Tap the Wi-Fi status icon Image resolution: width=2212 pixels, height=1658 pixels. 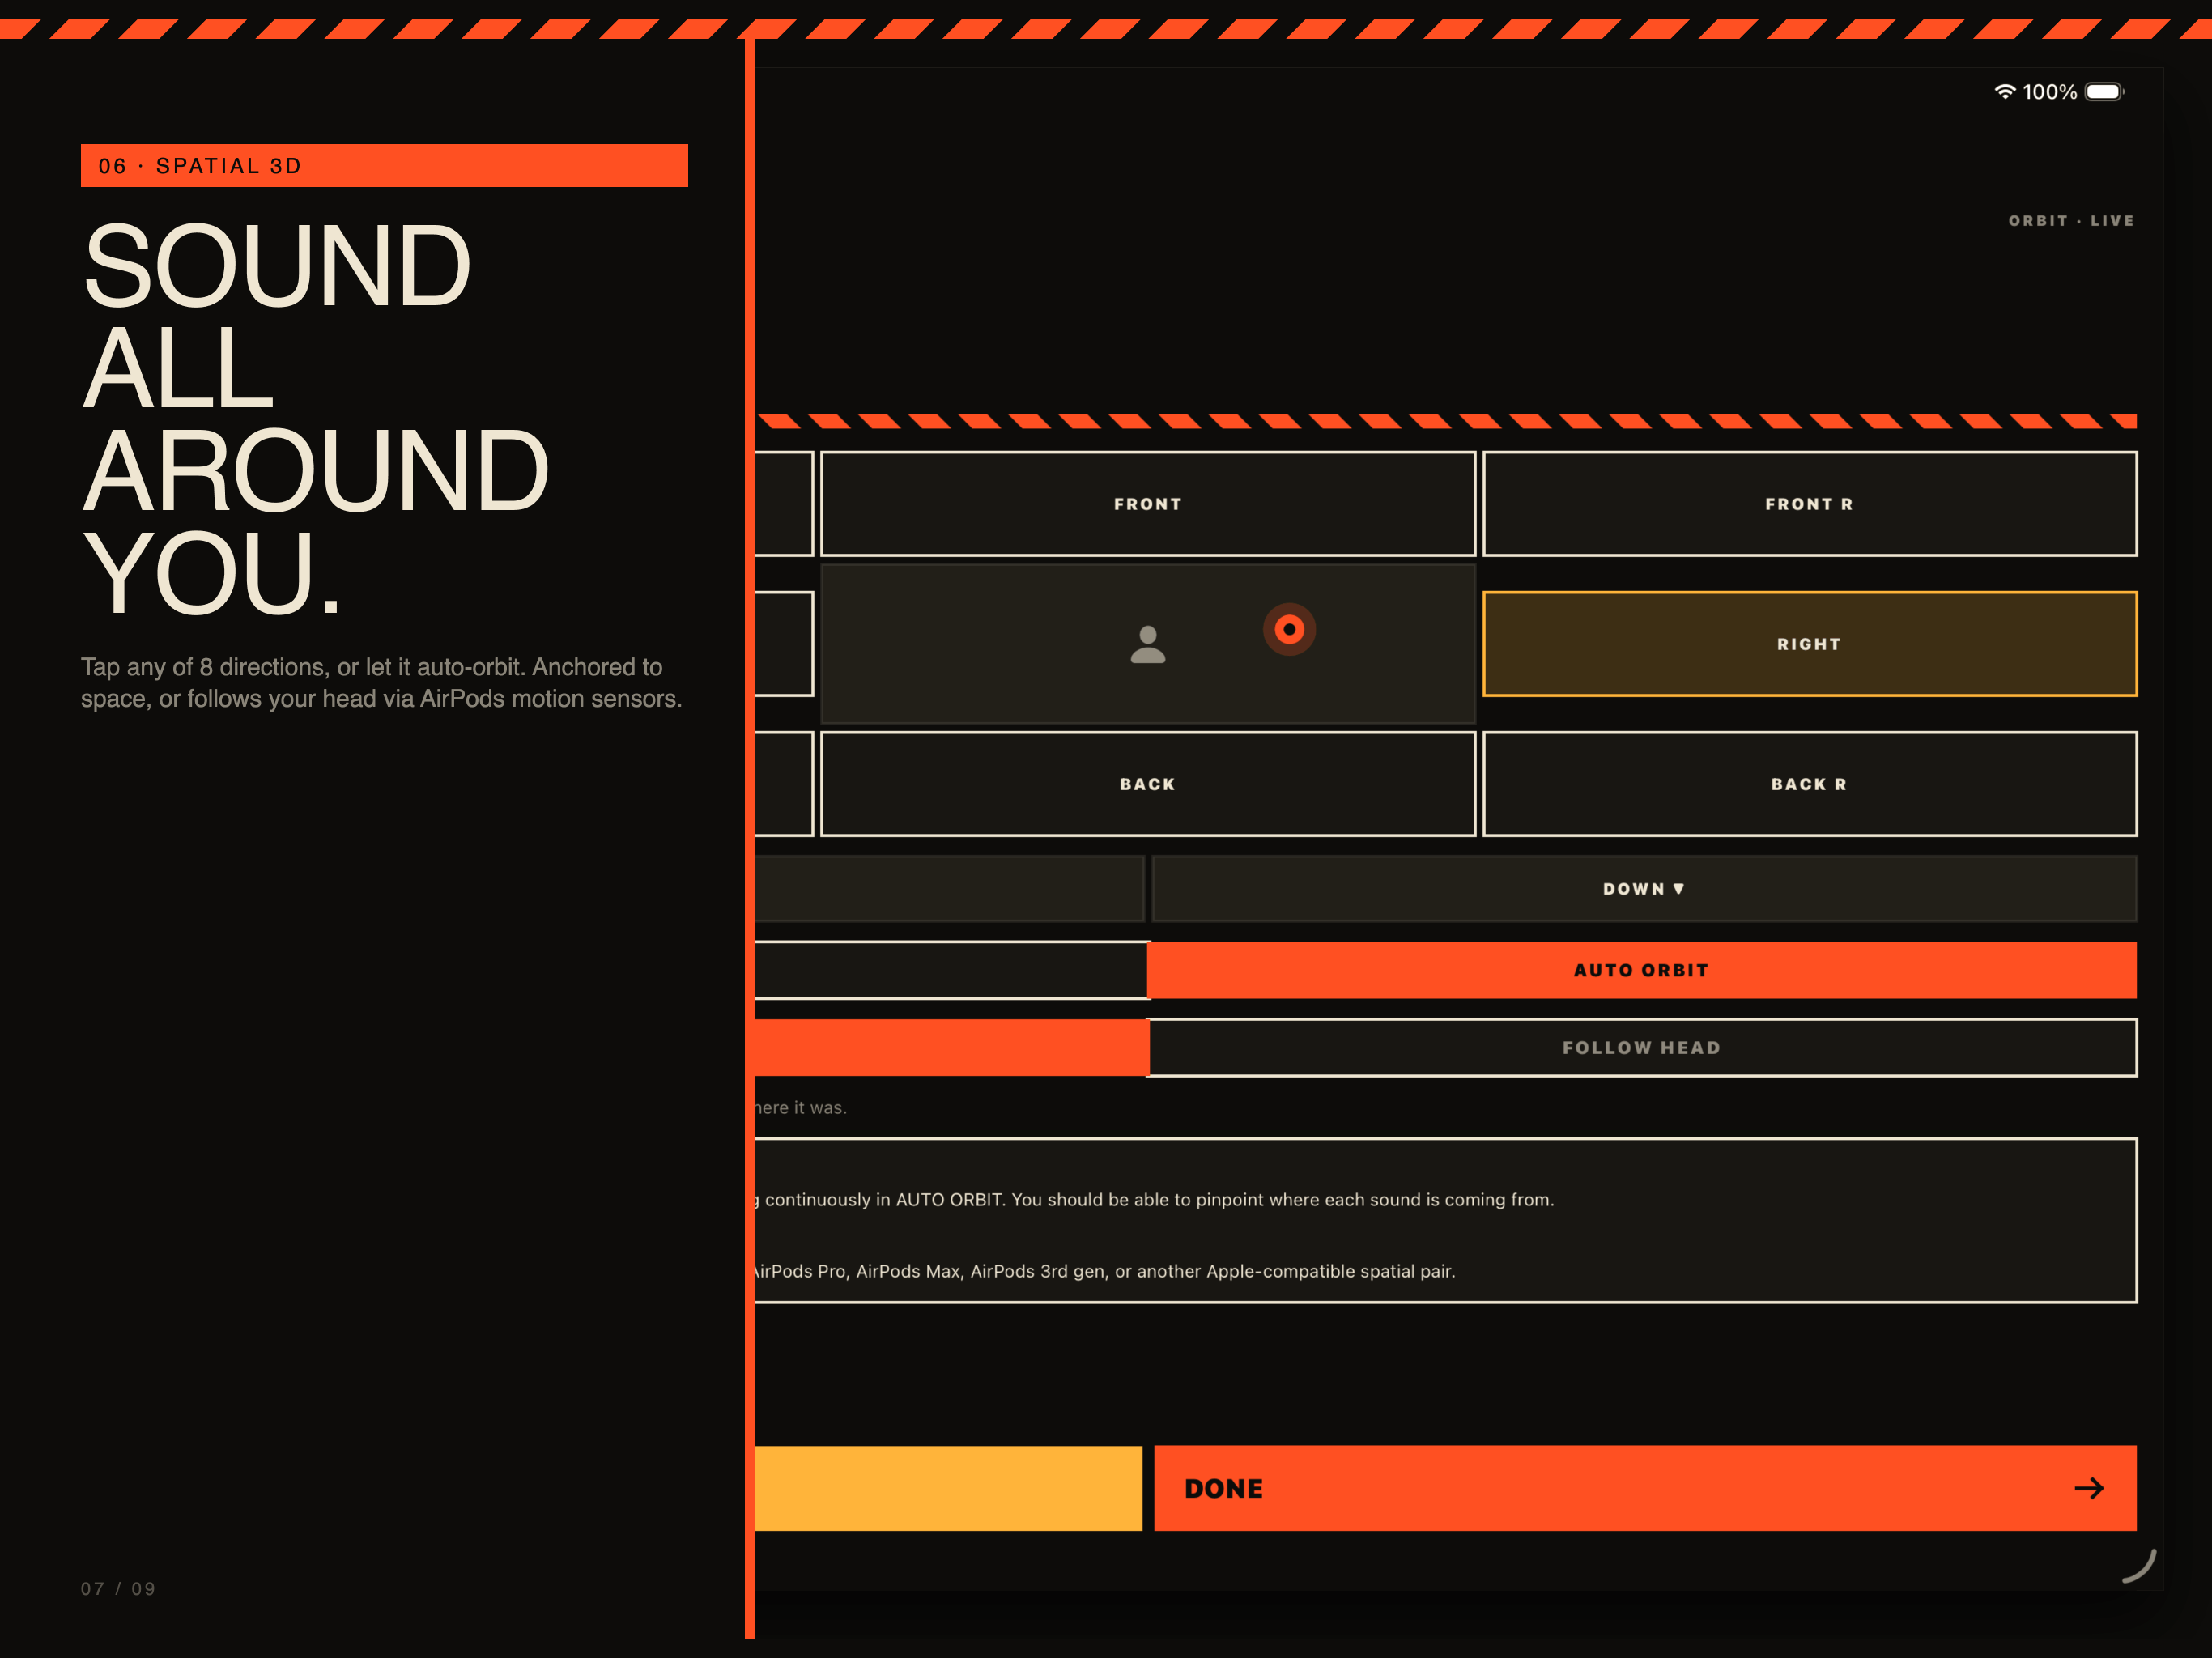point(2005,92)
